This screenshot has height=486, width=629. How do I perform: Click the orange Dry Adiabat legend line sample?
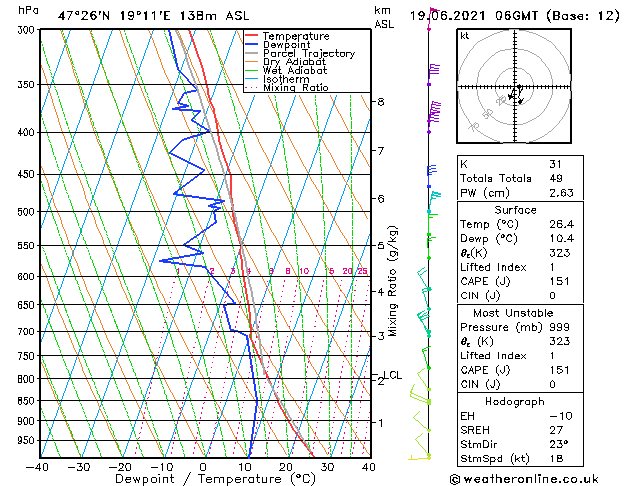[252, 61]
